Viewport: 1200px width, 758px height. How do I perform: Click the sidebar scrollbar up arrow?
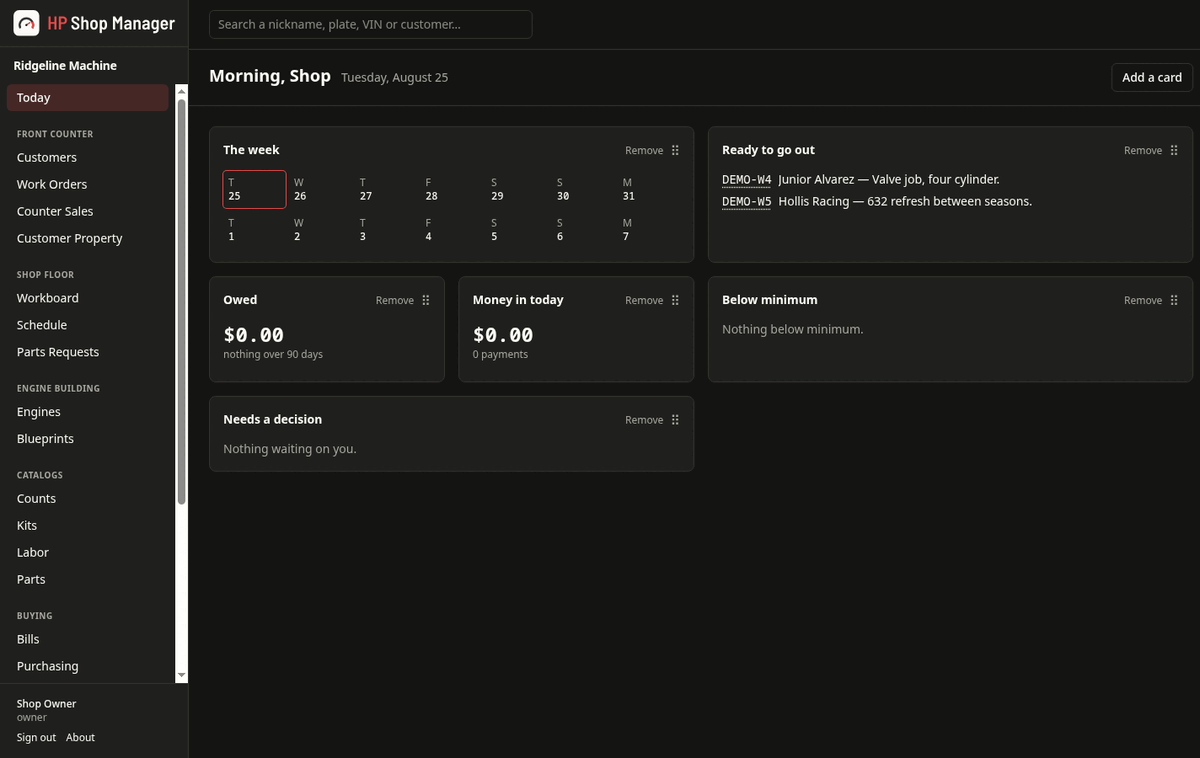(x=181, y=91)
